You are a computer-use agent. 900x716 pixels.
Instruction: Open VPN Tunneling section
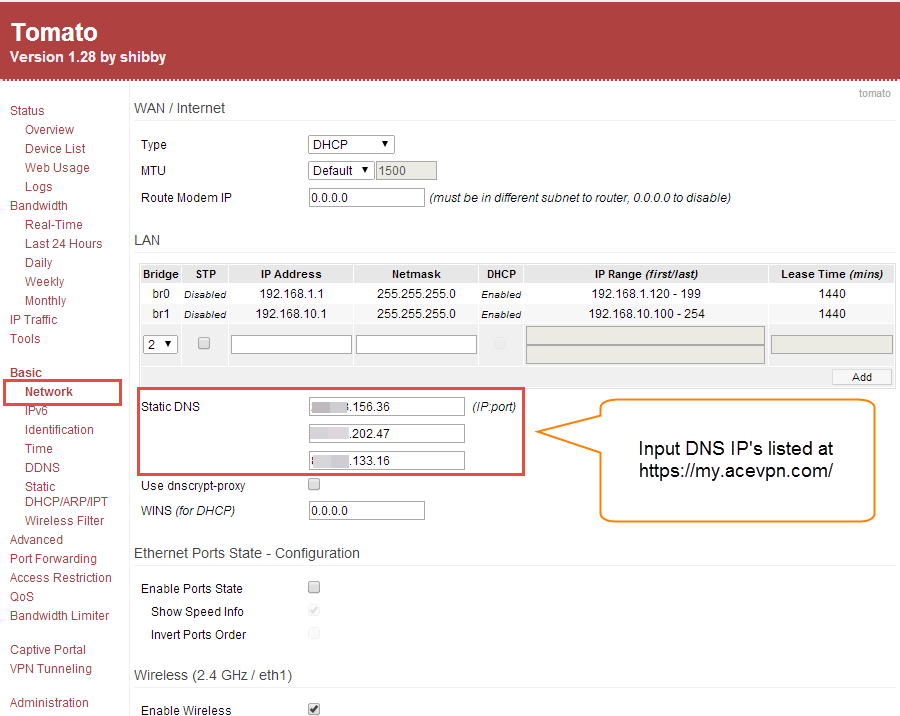[51, 668]
